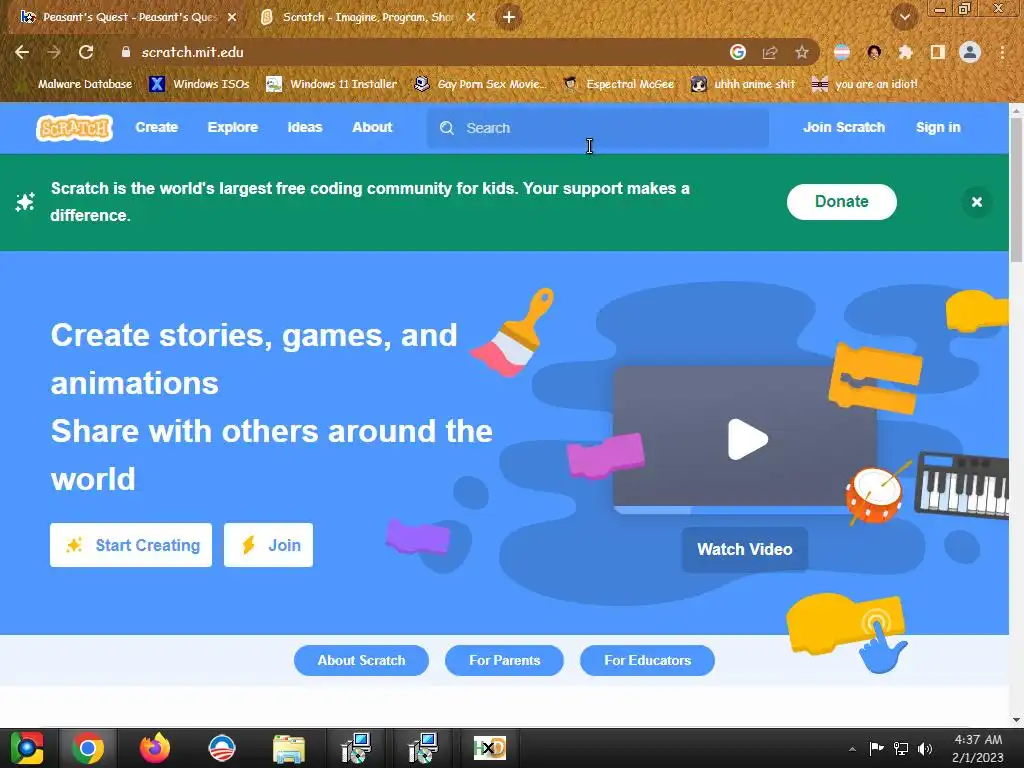This screenshot has width=1024, height=768.
Task: Click the face avatar extension icon
Action: [874, 52]
